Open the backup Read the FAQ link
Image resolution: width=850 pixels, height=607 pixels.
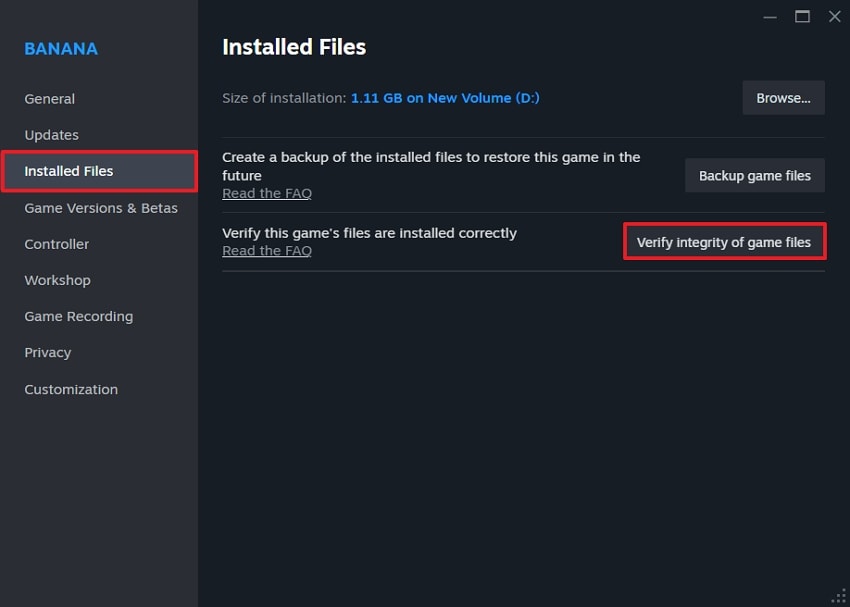coord(266,192)
